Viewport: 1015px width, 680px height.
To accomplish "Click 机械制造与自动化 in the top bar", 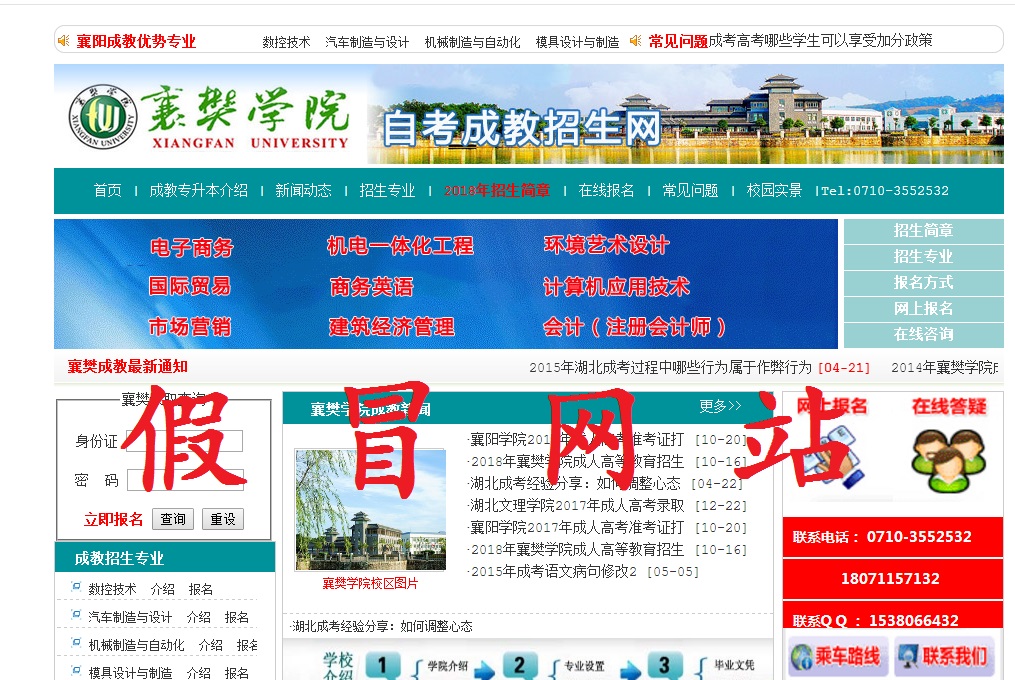I will click(x=473, y=42).
